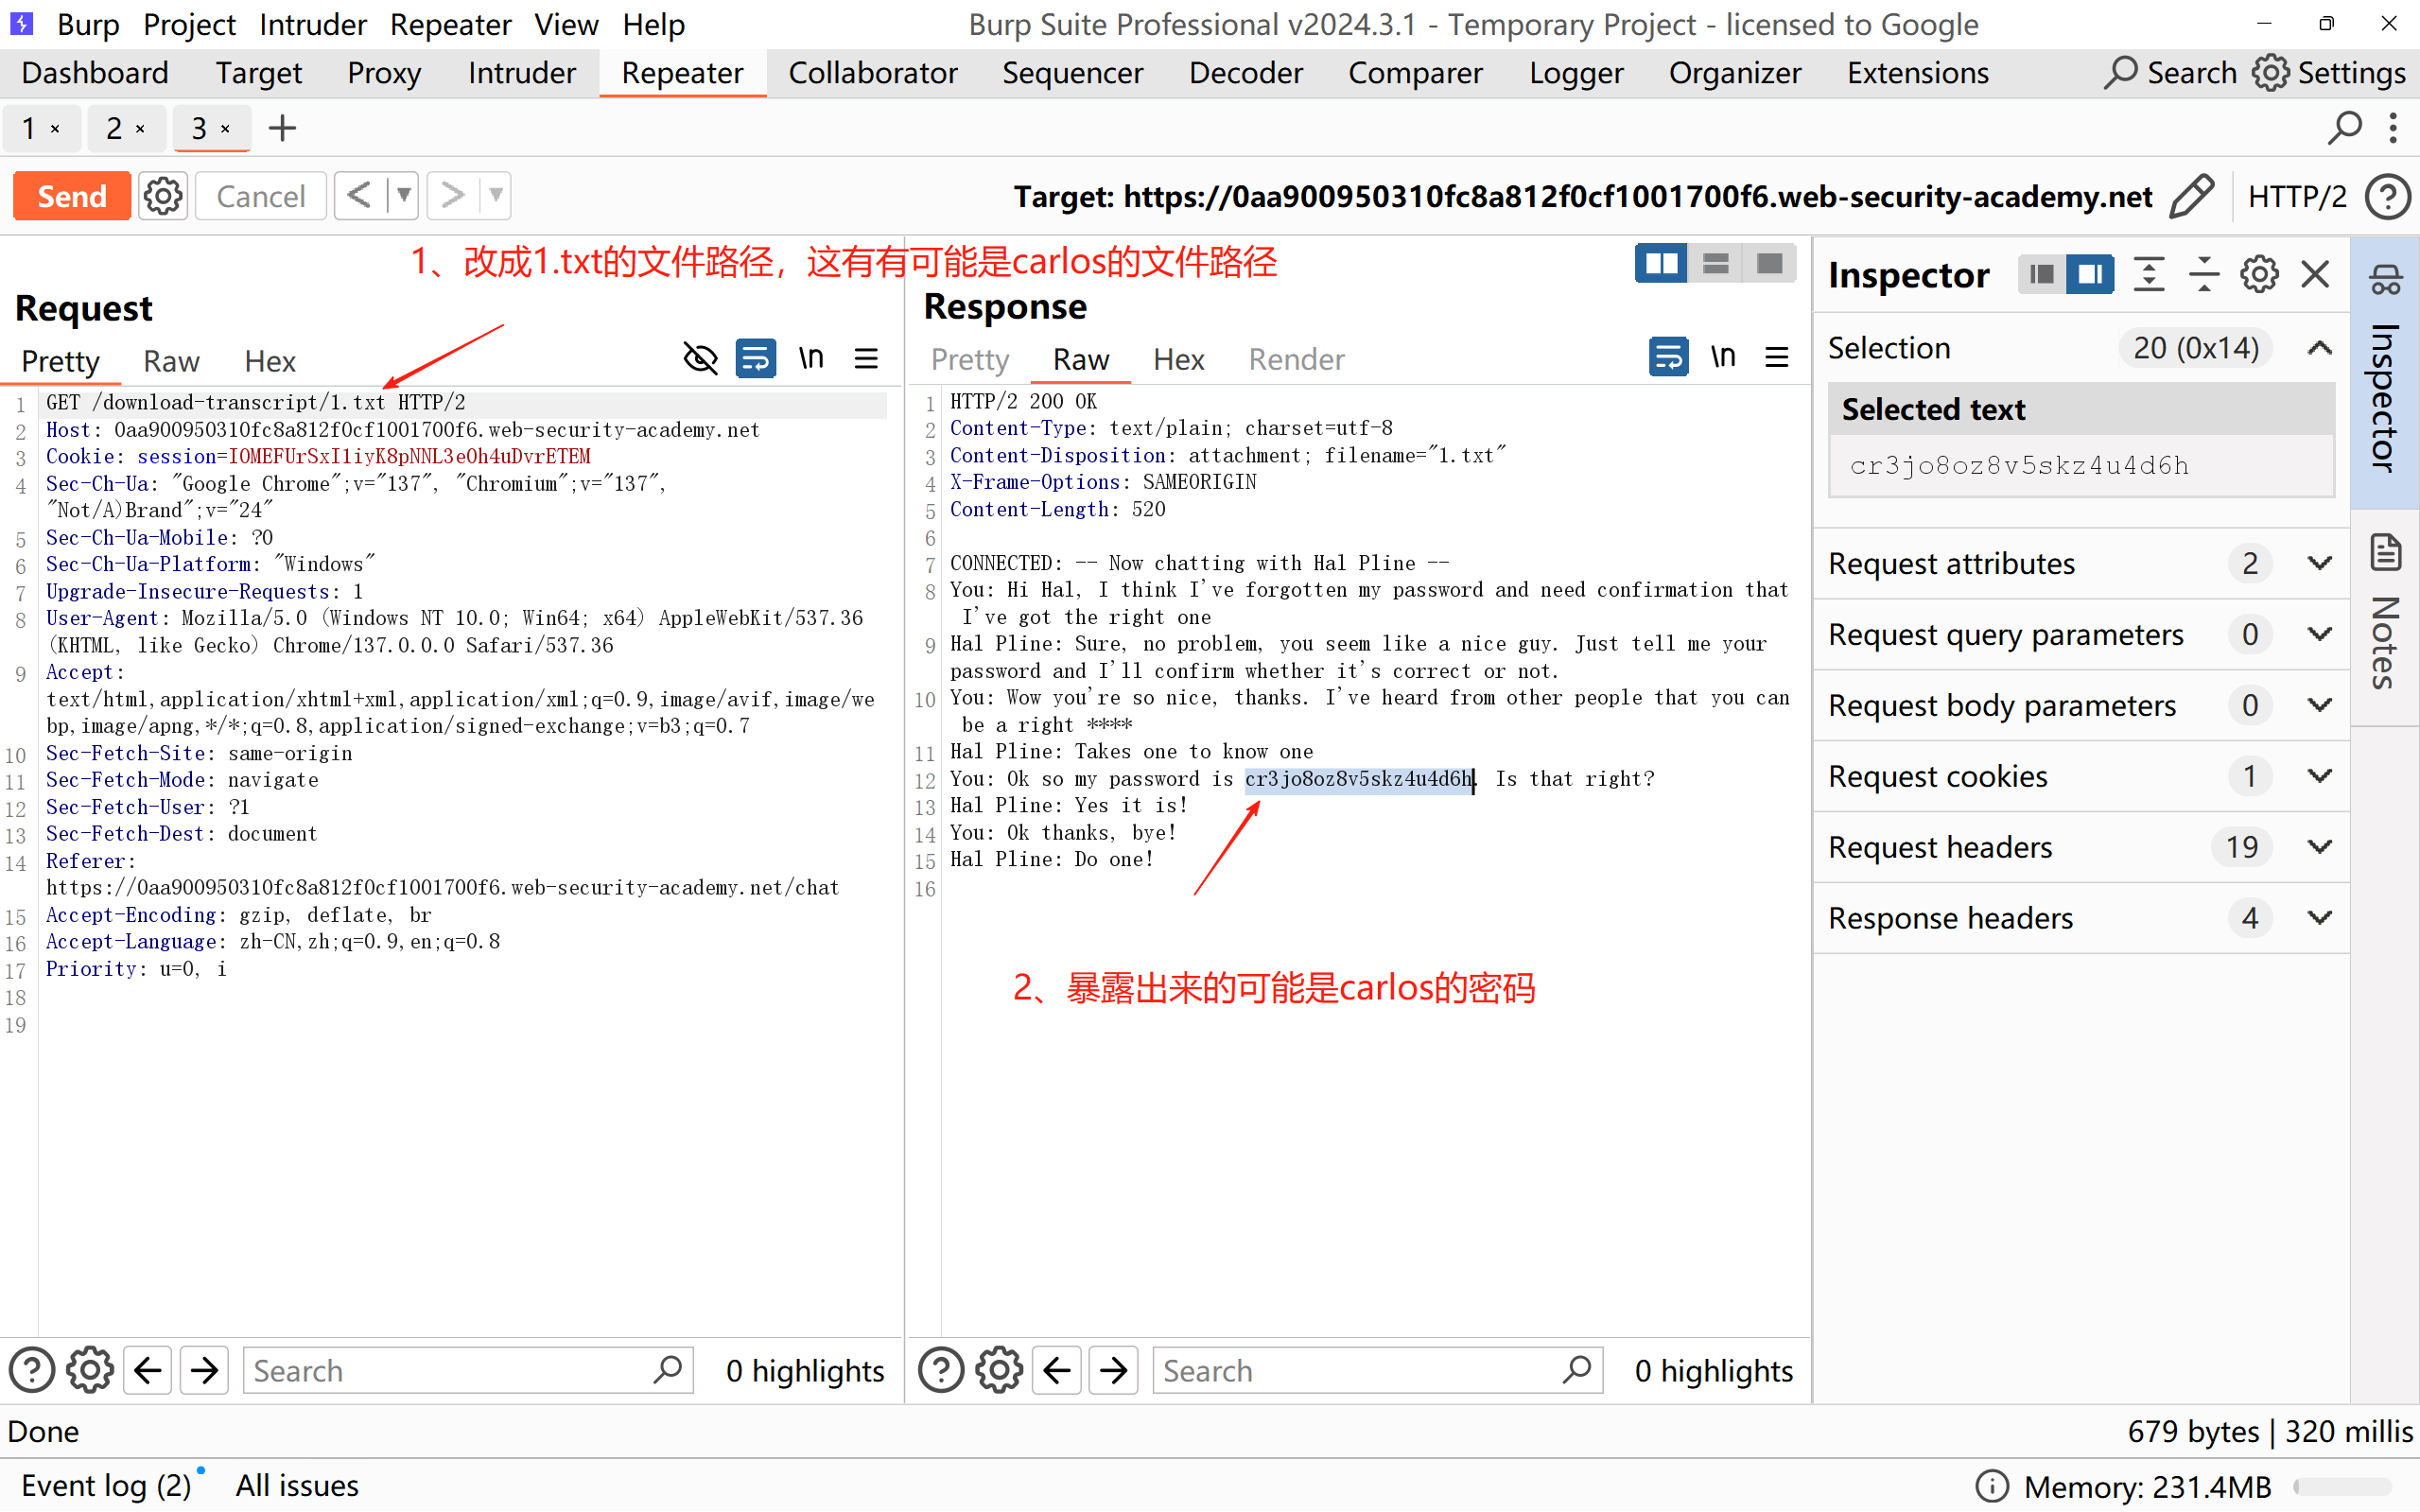Expand Request cookies section
This screenshot has width=2420, height=1512.
pyautogui.click(x=2319, y=776)
